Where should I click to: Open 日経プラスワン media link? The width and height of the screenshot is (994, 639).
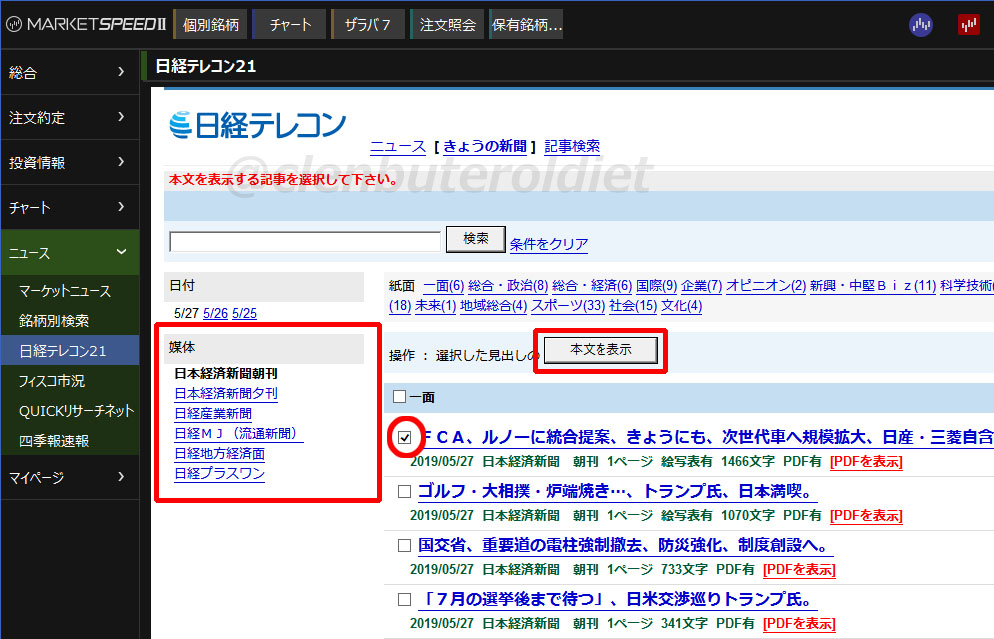coord(219,474)
